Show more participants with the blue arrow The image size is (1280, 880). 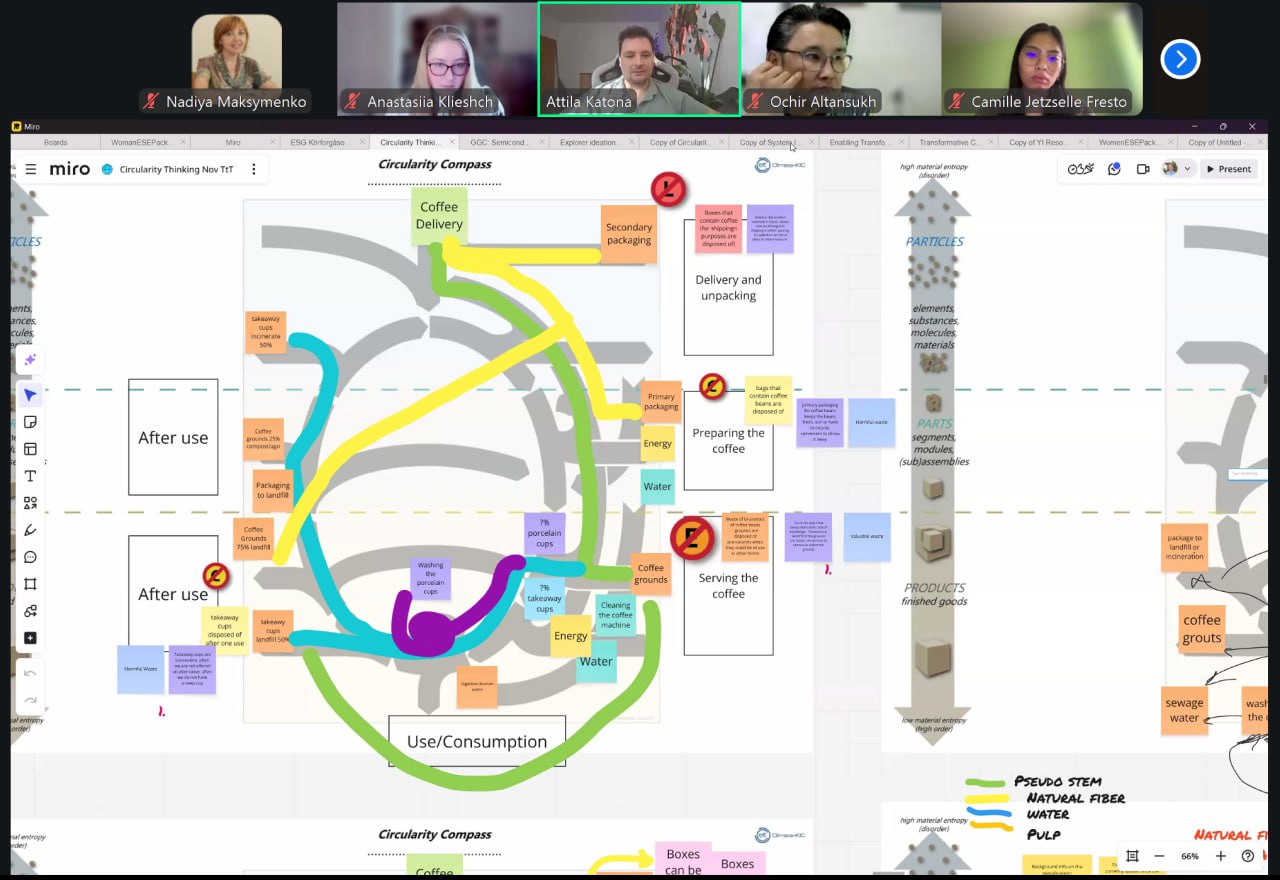pyautogui.click(x=1180, y=59)
